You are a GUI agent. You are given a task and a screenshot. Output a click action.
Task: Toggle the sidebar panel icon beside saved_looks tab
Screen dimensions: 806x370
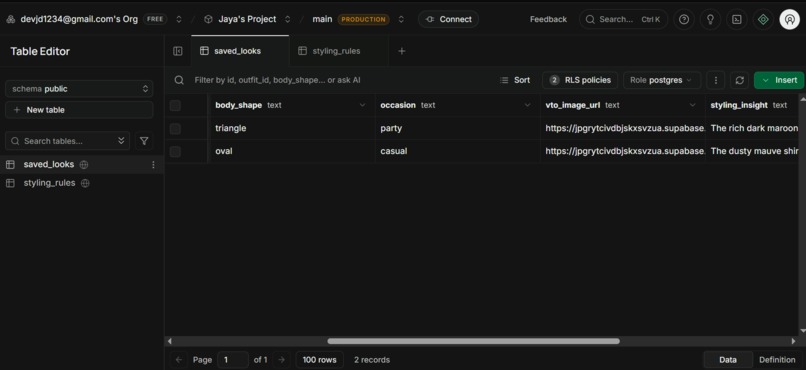coord(178,51)
